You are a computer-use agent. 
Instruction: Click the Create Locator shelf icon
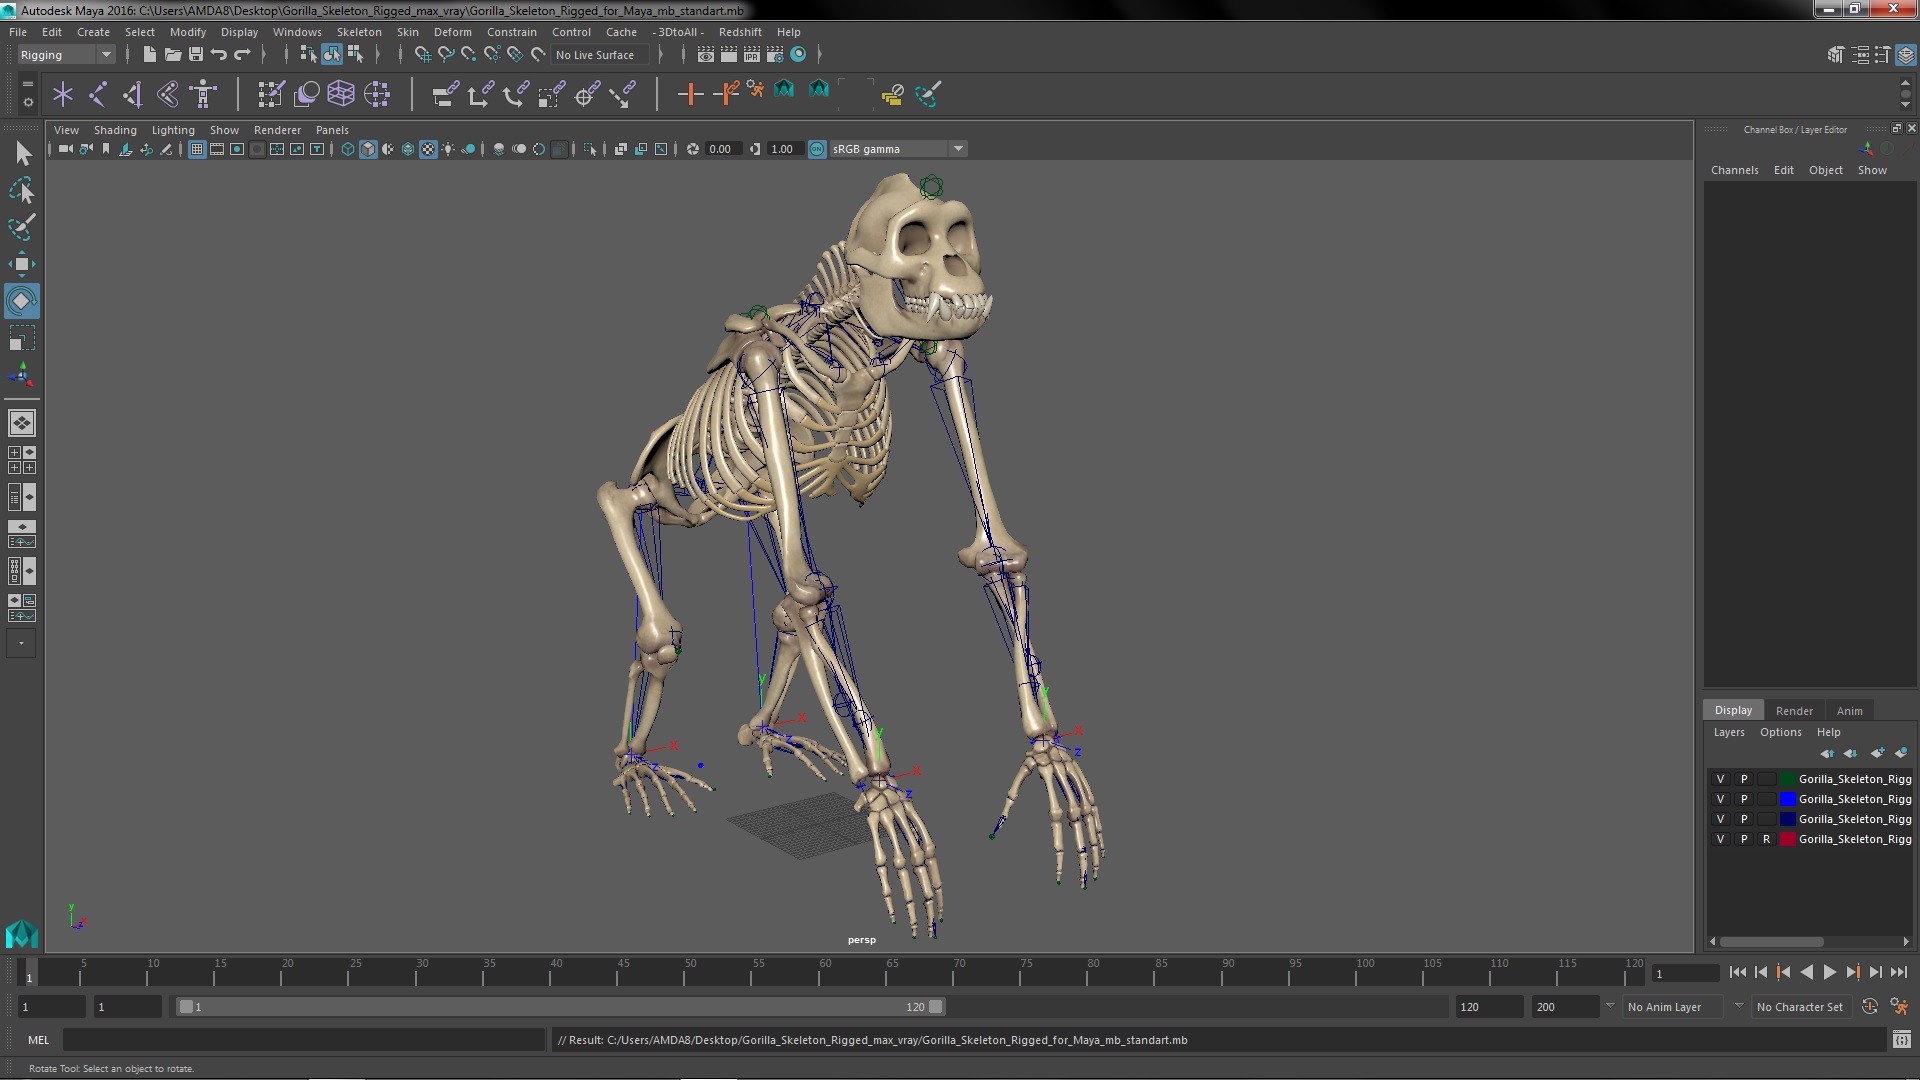pos(63,94)
